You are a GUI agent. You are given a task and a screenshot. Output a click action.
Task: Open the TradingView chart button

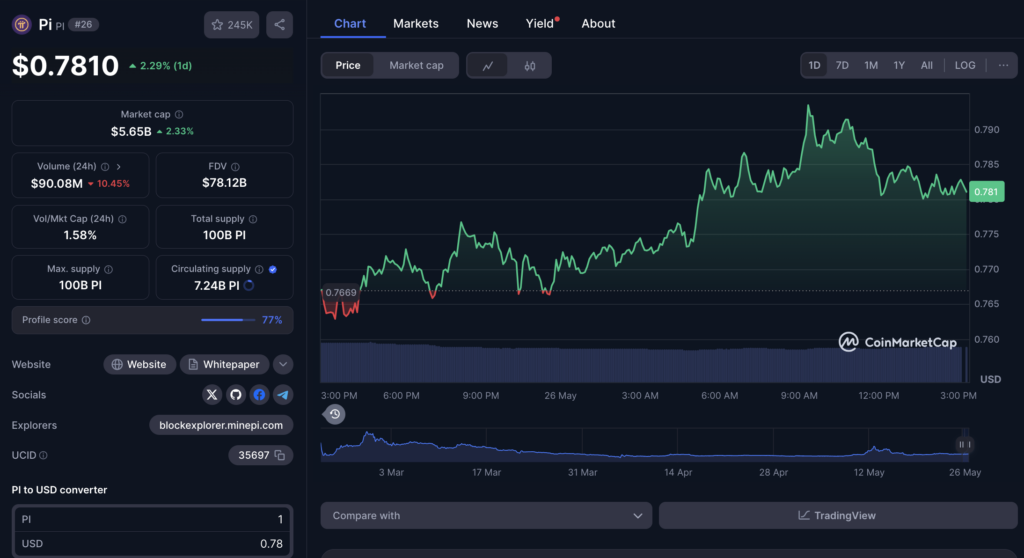click(838, 516)
